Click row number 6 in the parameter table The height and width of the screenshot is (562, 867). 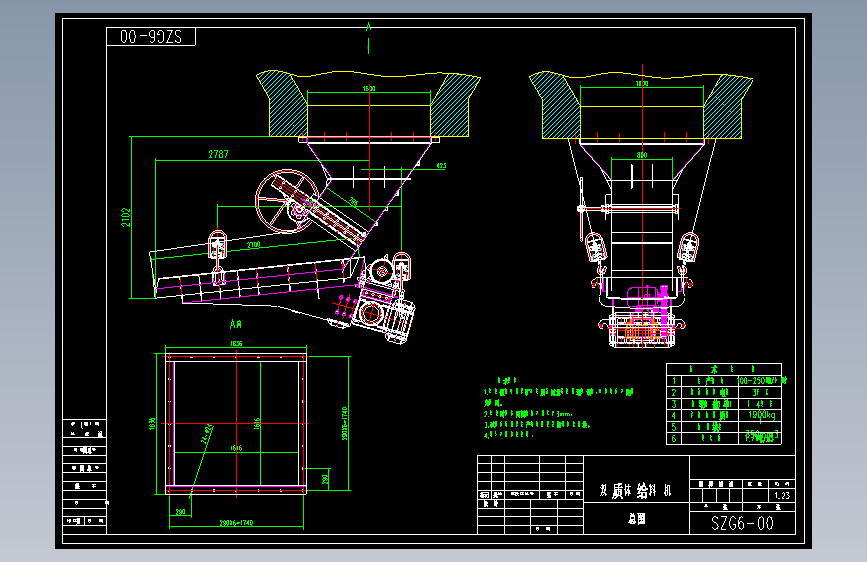tap(673, 439)
